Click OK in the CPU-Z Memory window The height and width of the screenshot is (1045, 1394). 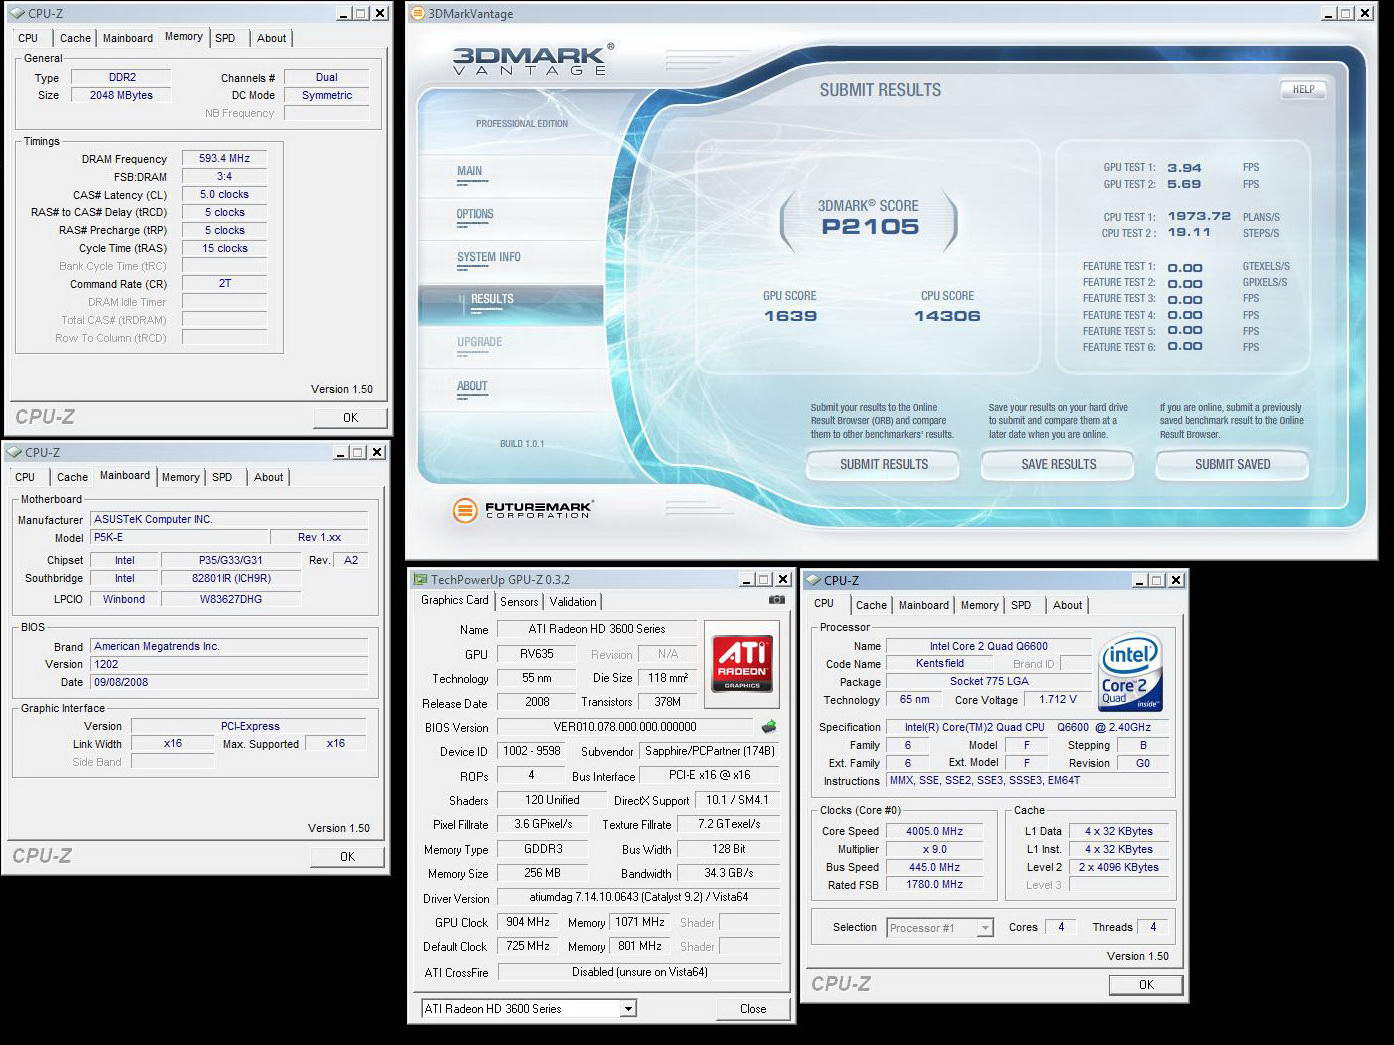350,418
